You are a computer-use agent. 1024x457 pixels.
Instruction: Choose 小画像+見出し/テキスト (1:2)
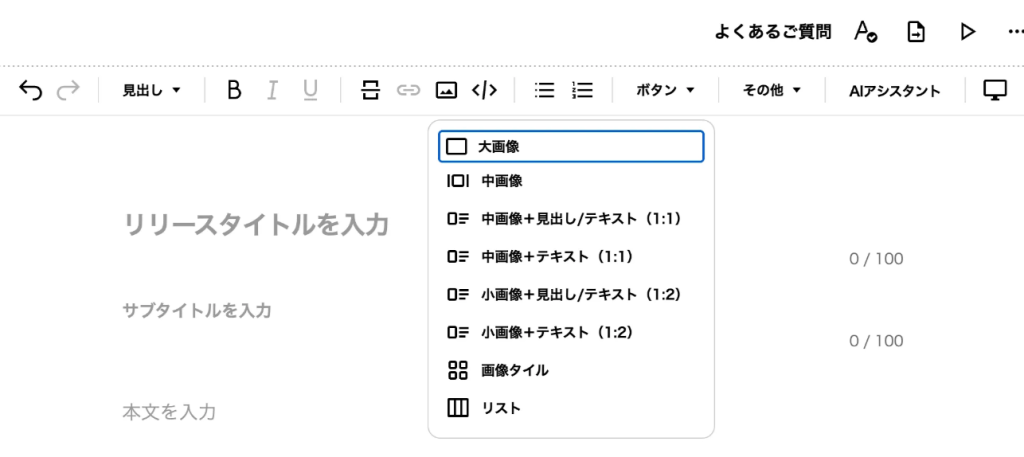pos(571,294)
